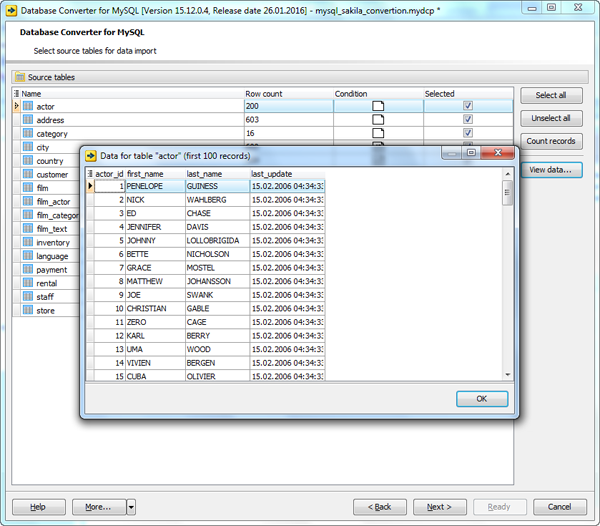This screenshot has height=526, width=600.
Task: Sort by last_update column header
Action: pos(287,174)
